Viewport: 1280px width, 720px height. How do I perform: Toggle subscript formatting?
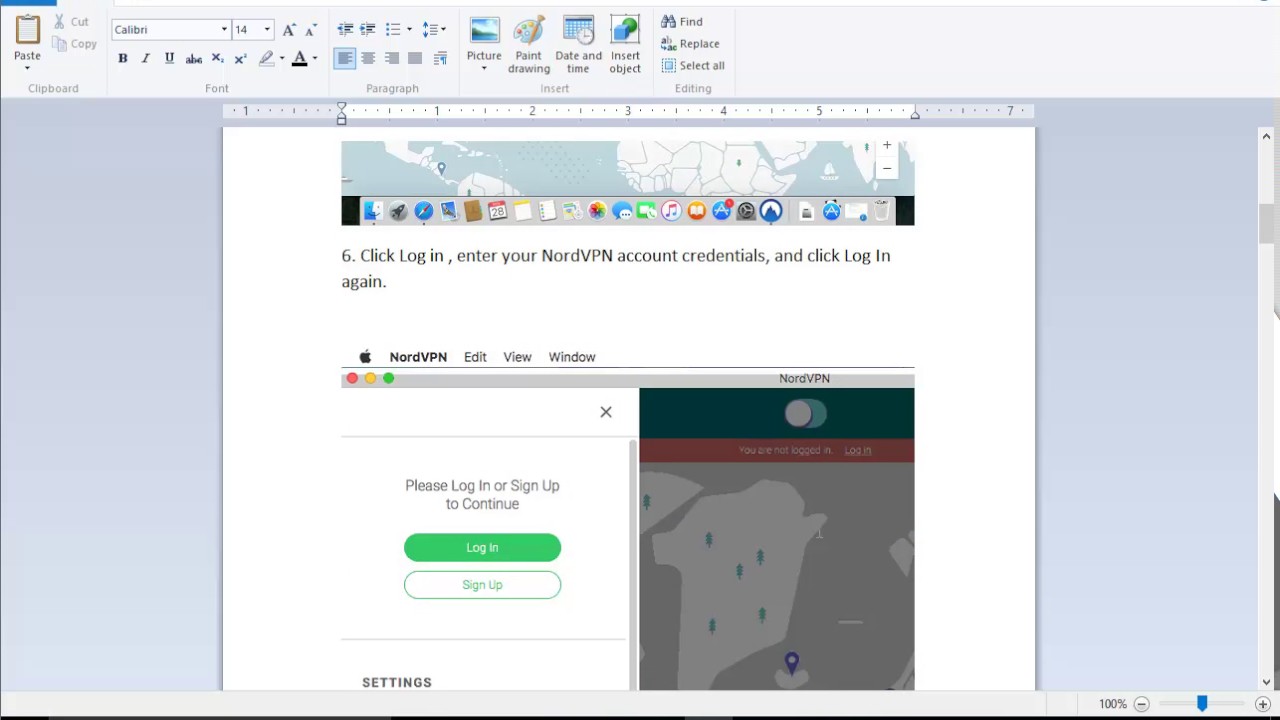point(217,59)
